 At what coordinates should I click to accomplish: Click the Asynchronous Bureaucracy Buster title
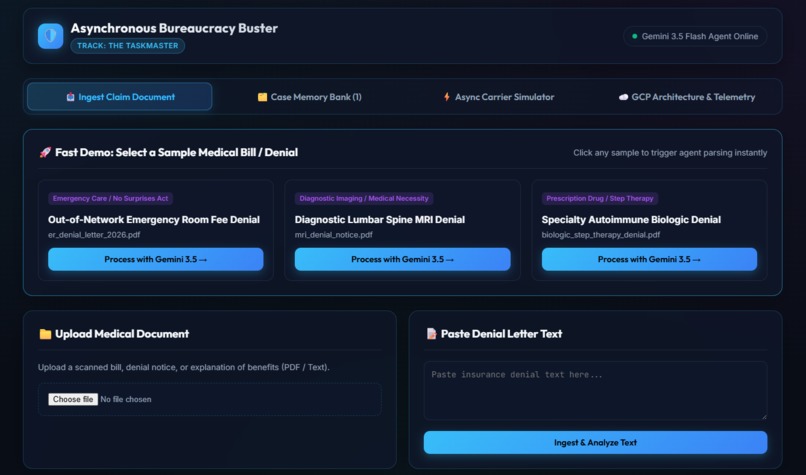click(x=174, y=28)
